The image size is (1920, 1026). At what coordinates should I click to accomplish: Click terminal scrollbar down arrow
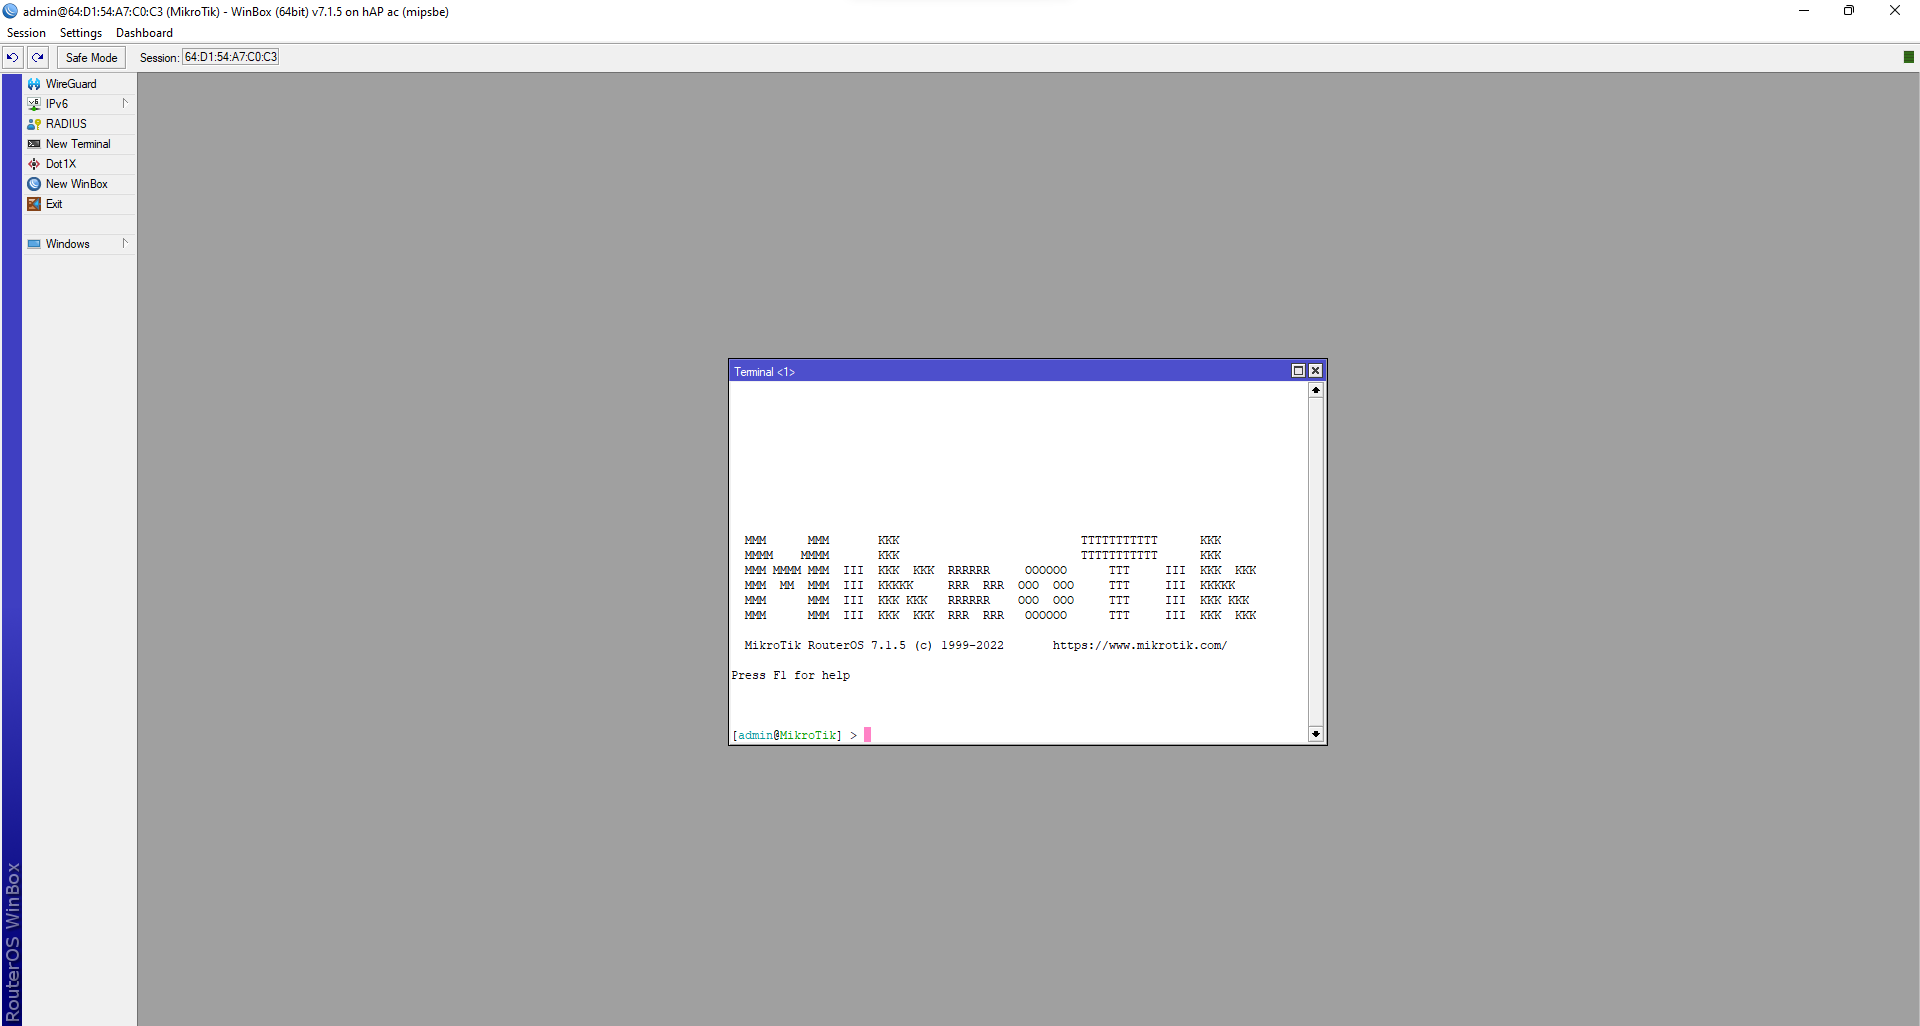pyautogui.click(x=1316, y=734)
